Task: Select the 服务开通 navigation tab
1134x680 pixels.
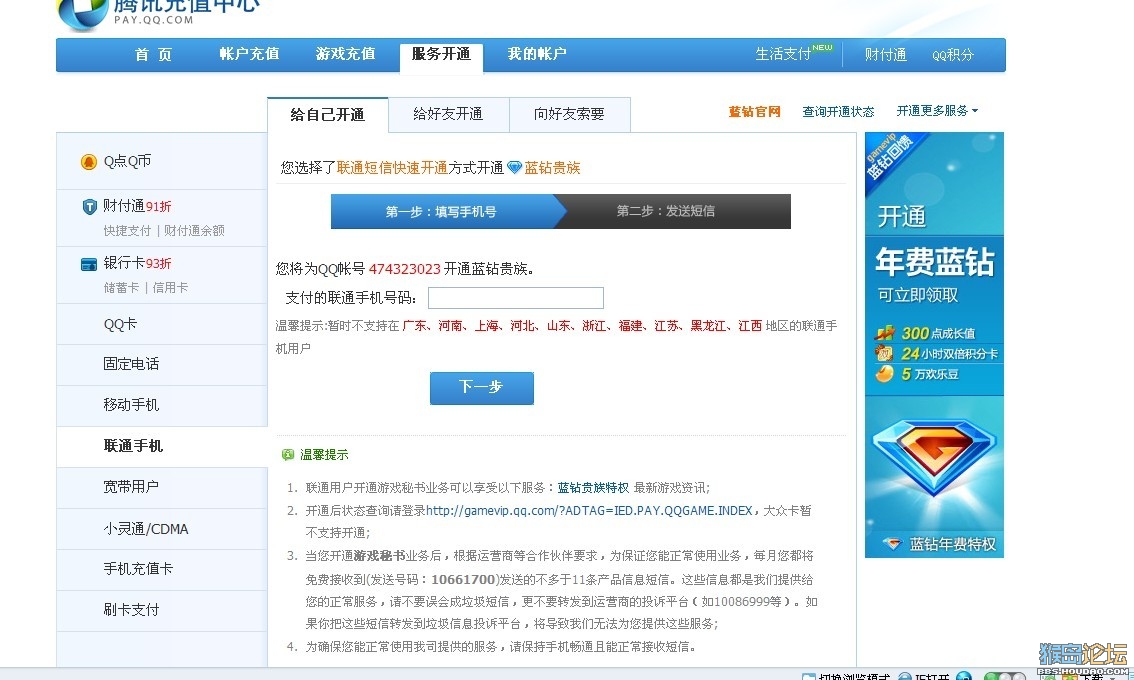Action: (441, 56)
